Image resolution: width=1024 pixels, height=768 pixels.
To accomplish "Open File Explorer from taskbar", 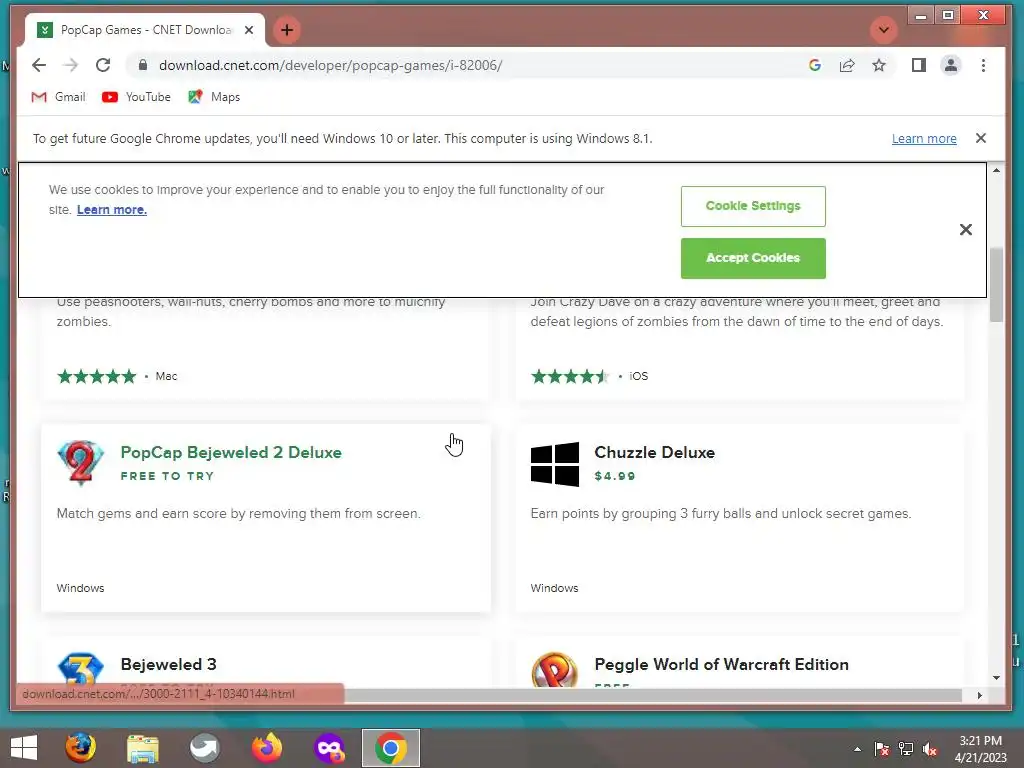I will point(142,748).
